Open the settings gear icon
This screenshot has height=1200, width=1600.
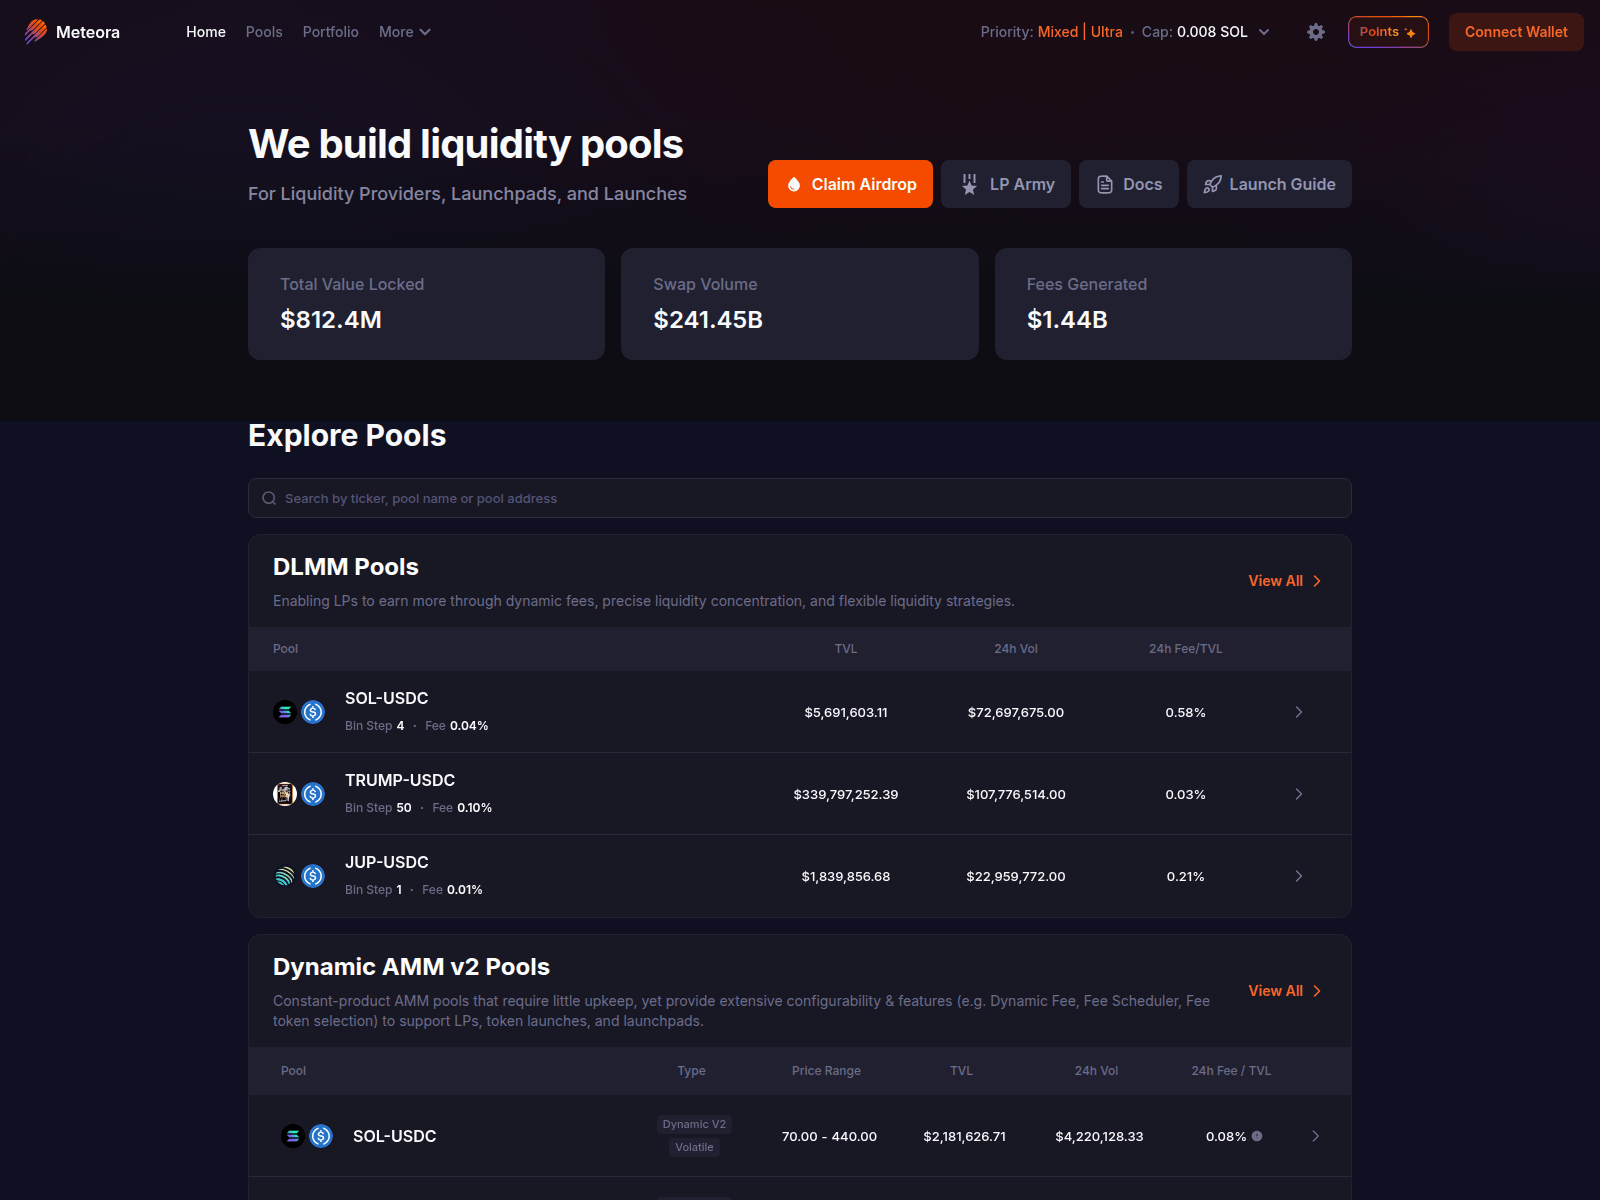[x=1316, y=32]
